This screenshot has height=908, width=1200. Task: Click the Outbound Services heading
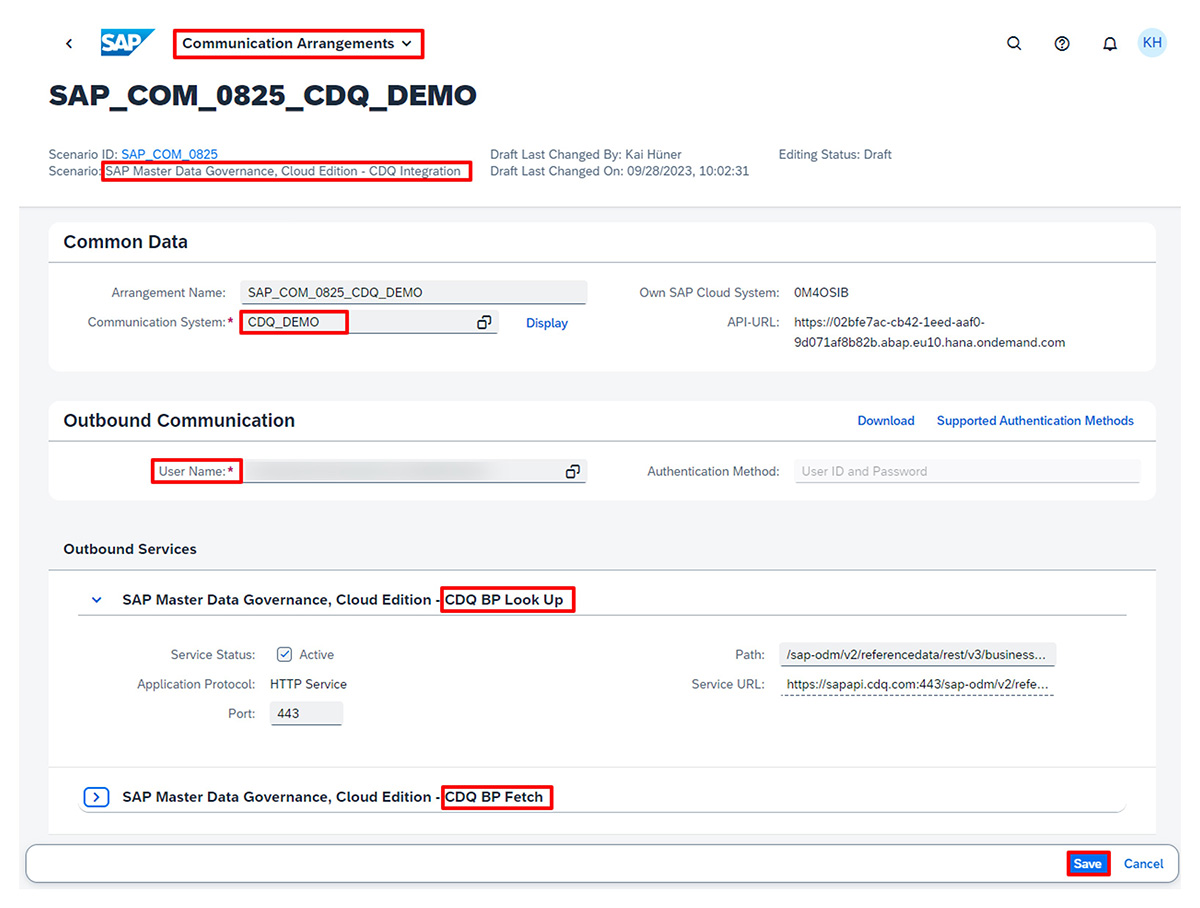(x=130, y=549)
